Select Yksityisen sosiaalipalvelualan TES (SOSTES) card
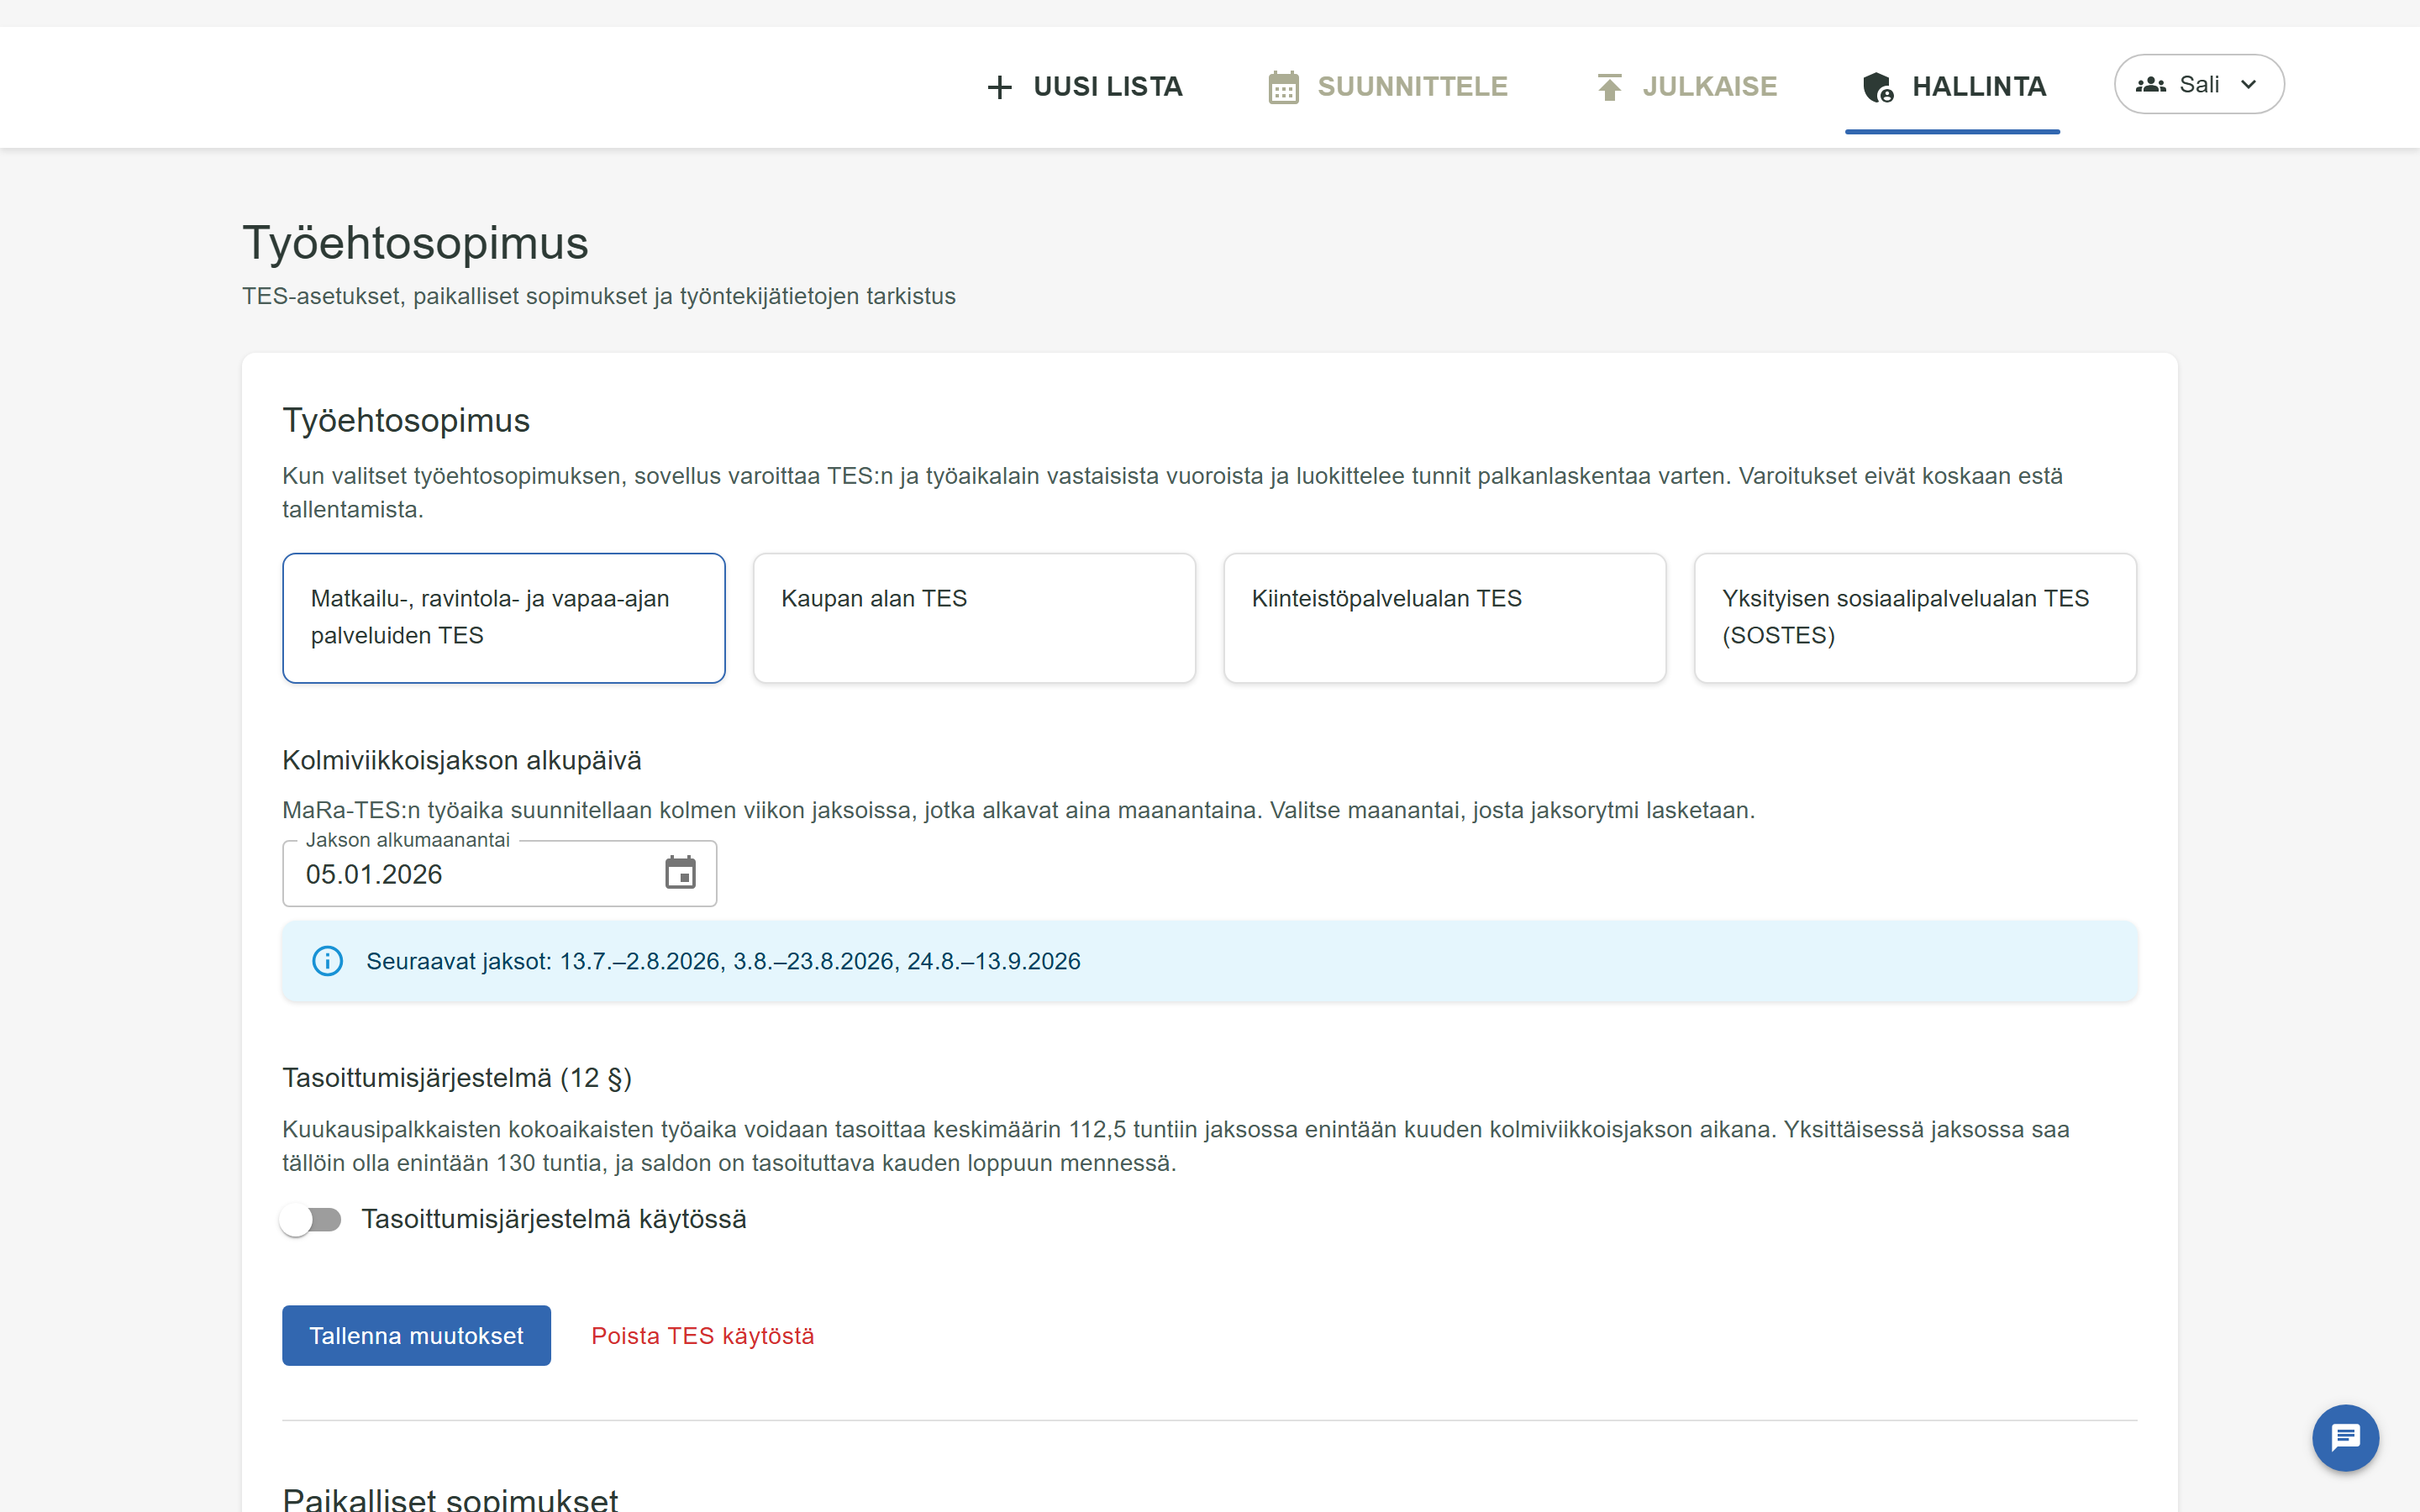Viewport: 2420px width, 1512px height. 1915,618
